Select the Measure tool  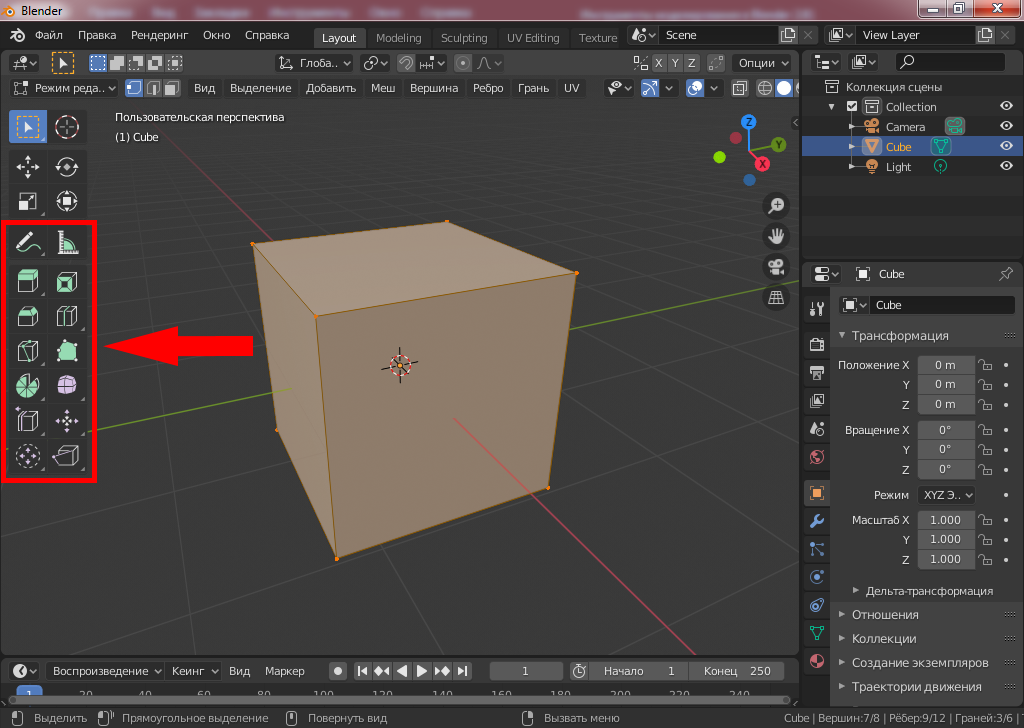(x=67, y=243)
